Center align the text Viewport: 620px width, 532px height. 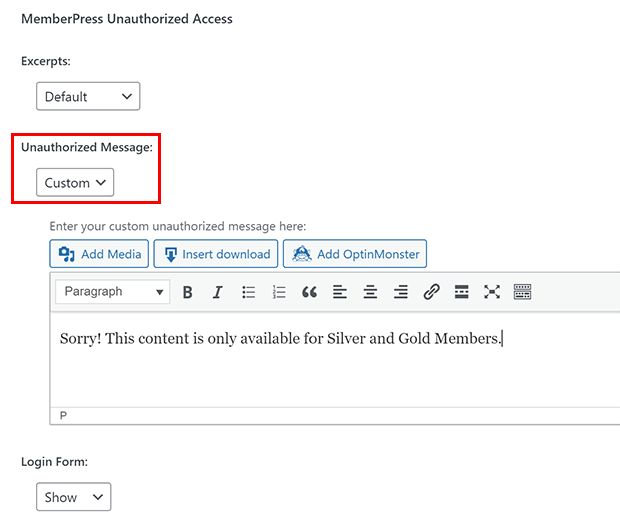click(x=370, y=292)
